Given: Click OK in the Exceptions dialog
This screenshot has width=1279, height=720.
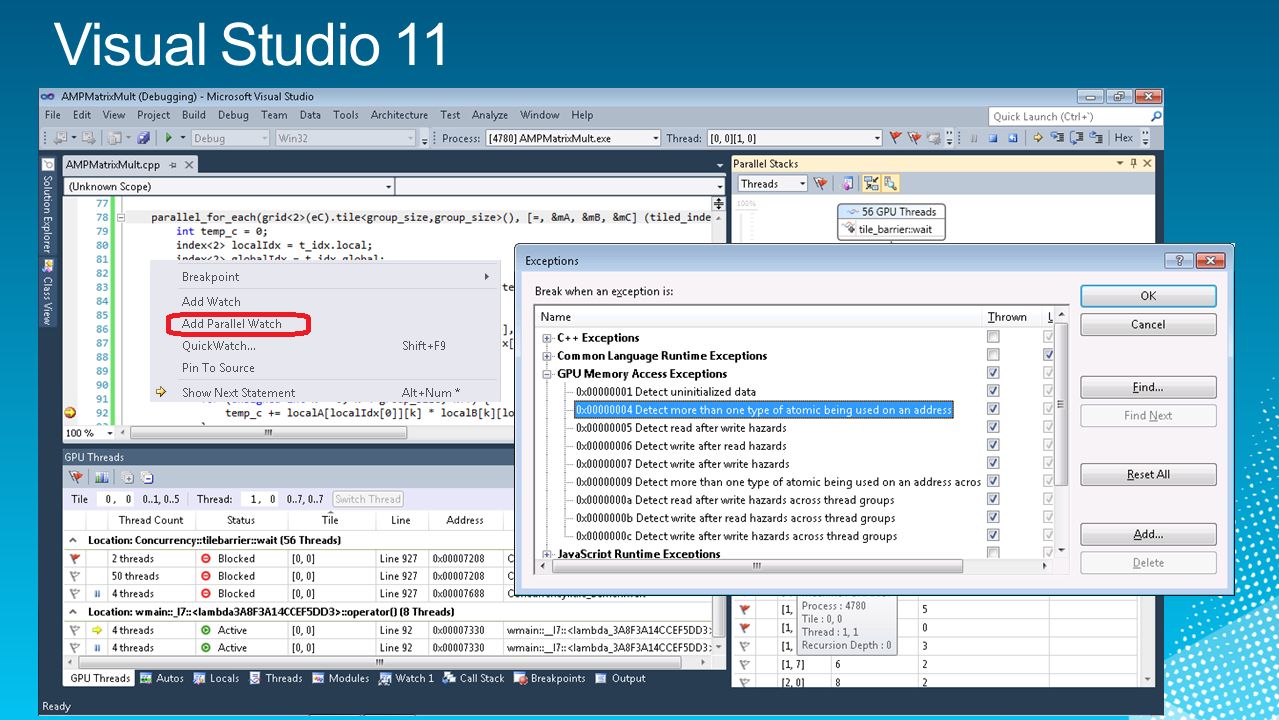Looking at the screenshot, I should (1148, 296).
